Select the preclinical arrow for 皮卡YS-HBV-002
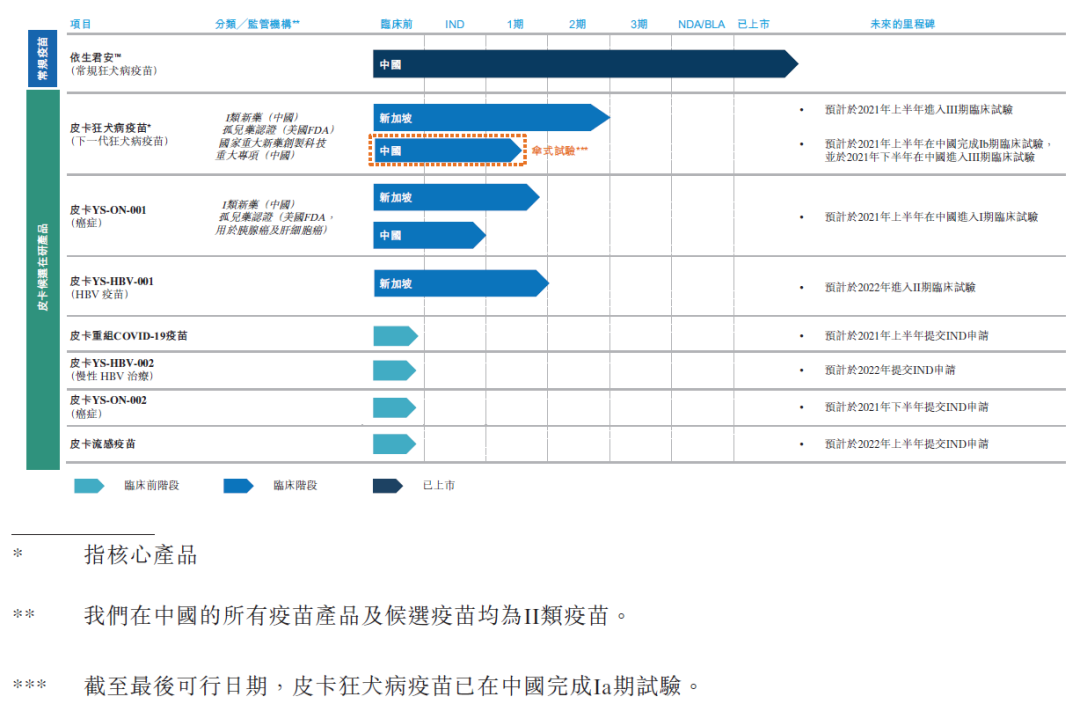 395,370
